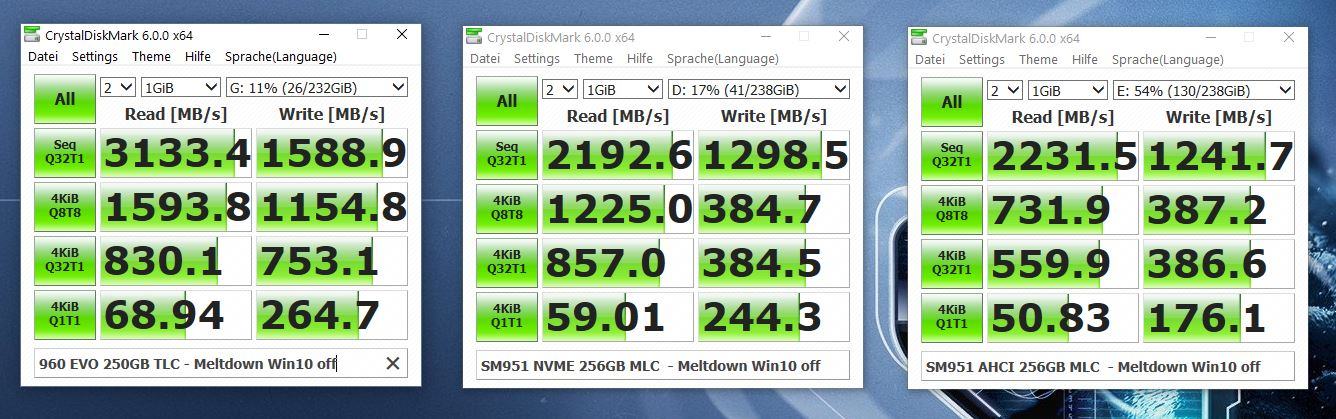
Task: Run All tests in the D: drive window
Action: pos(507,101)
